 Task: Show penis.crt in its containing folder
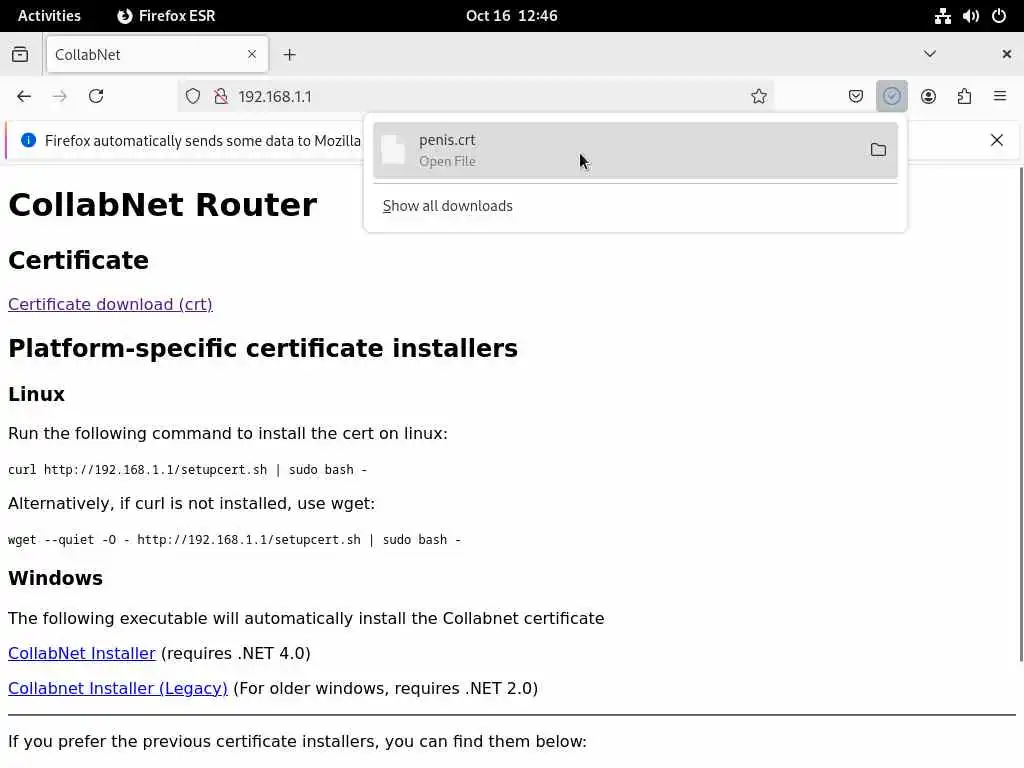[878, 150]
